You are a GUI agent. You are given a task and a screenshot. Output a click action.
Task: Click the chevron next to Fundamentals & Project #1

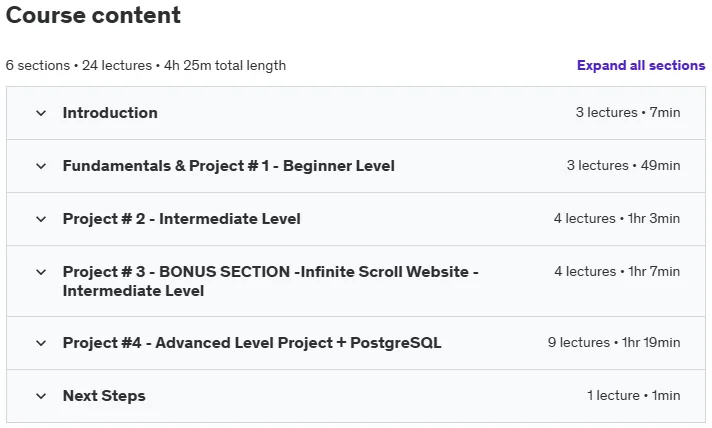click(x=41, y=166)
